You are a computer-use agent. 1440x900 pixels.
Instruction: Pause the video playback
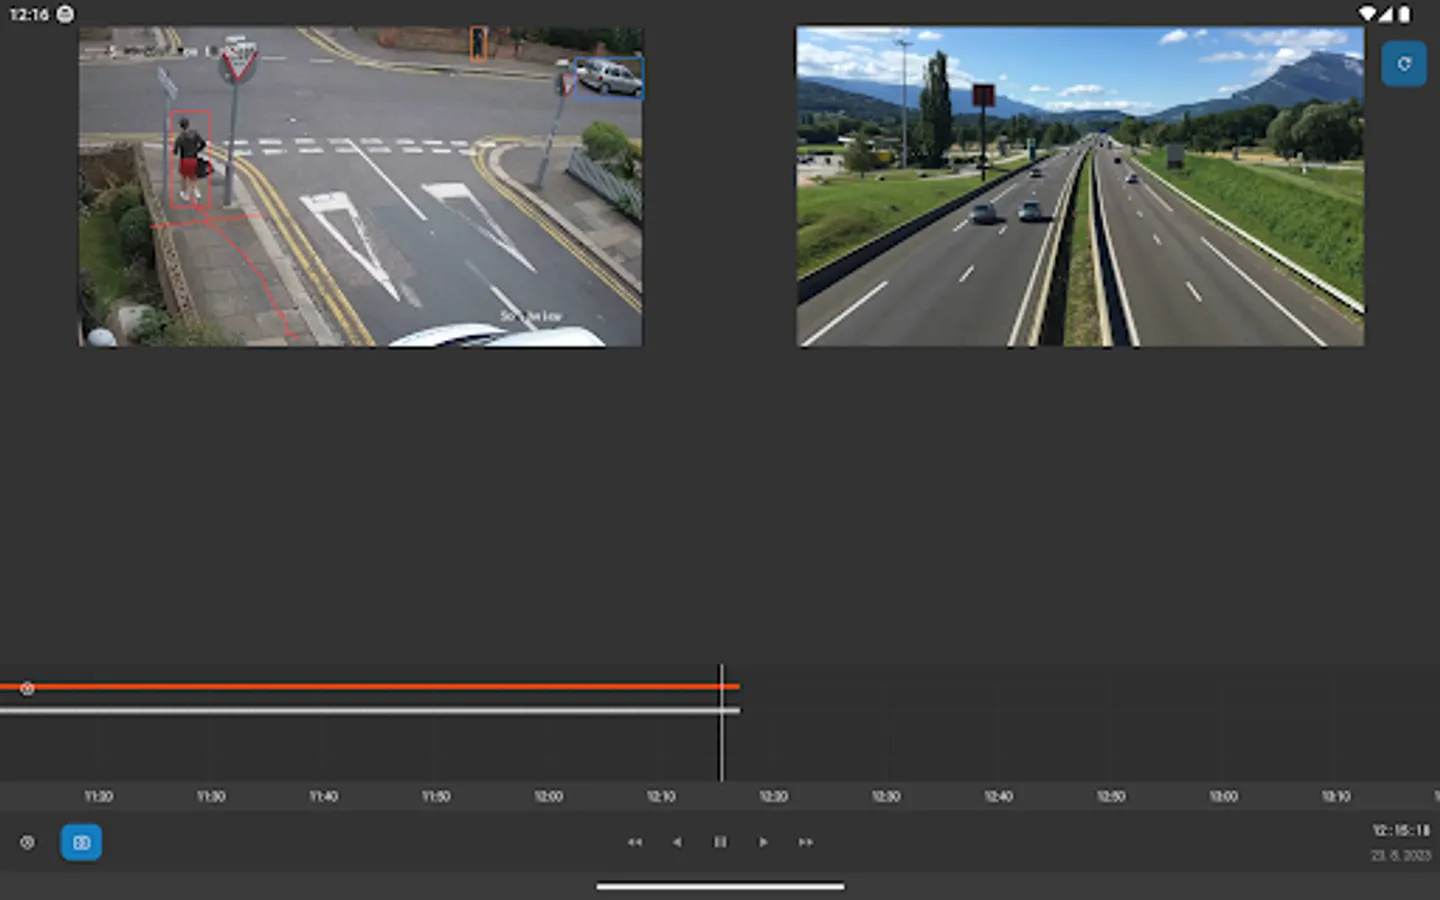720,842
